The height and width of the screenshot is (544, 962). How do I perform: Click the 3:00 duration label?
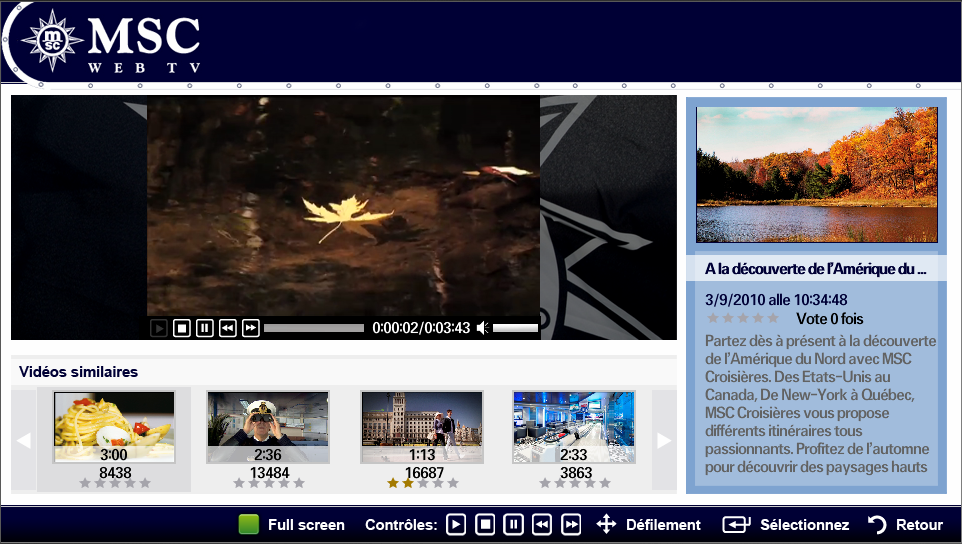(114, 454)
